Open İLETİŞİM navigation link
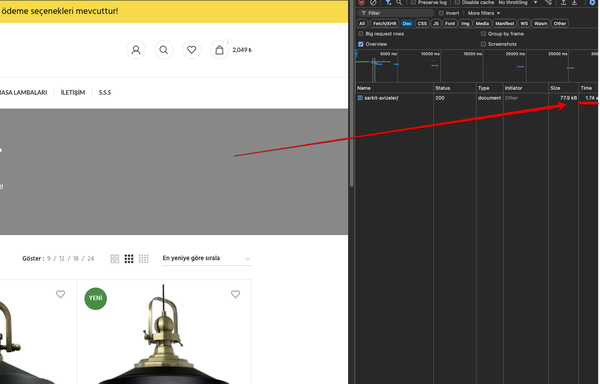Screen dimensions: 600x384 click(x=73, y=93)
